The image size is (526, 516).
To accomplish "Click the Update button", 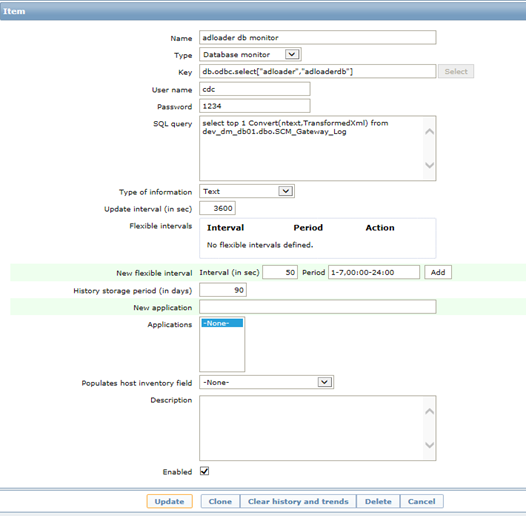I will tap(169, 501).
